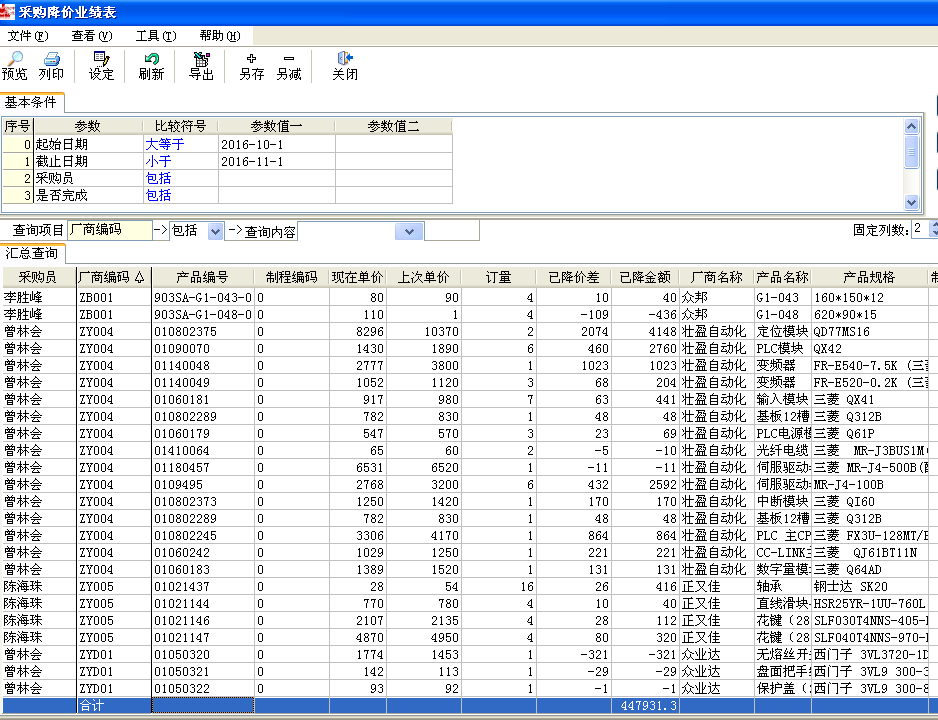Click the 另减 minus toolbar icon
The image size is (938, 720).
(288, 66)
